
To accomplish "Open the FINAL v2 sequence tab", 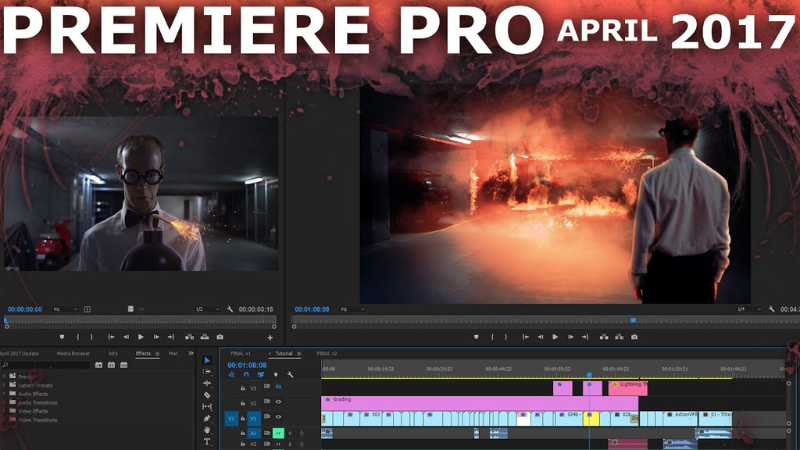I will (x=327, y=353).
